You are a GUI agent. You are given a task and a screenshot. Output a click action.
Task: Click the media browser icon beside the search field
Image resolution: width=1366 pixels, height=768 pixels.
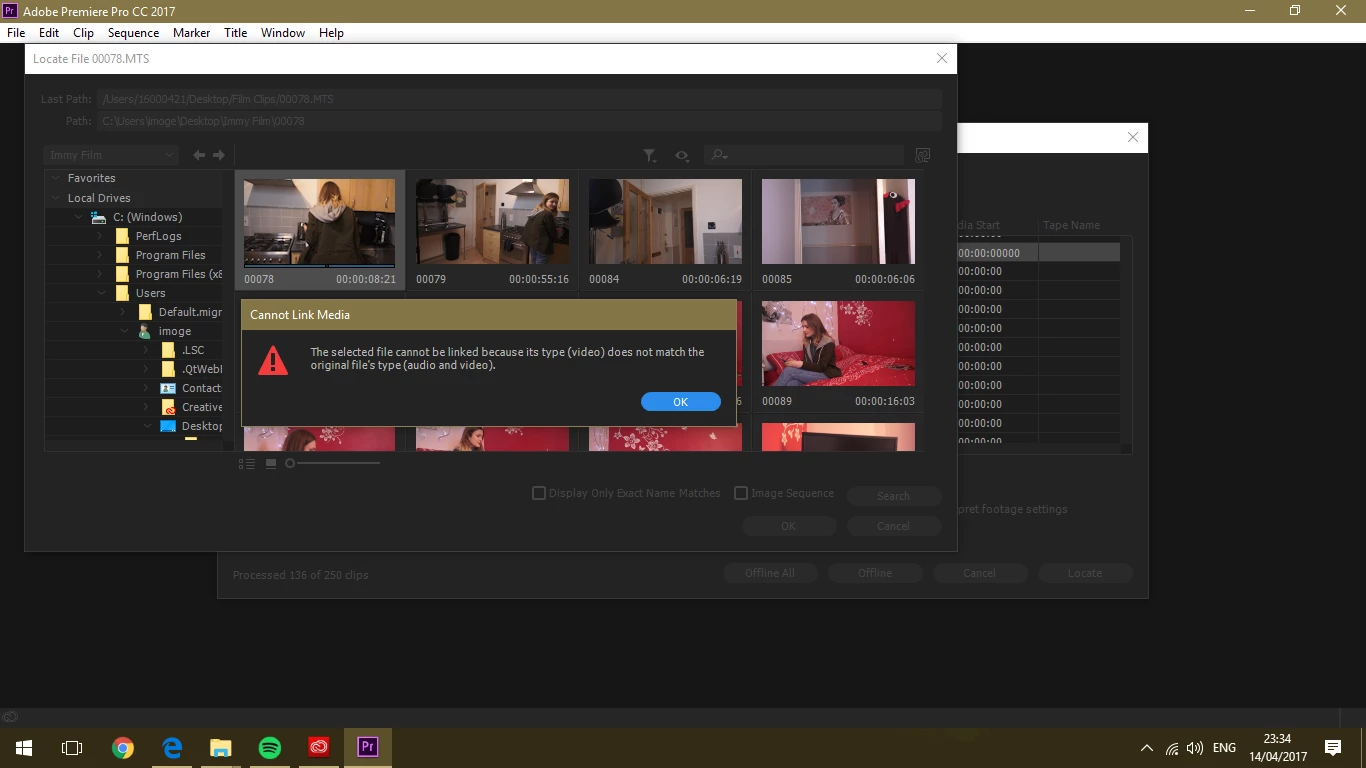(x=923, y=155)
